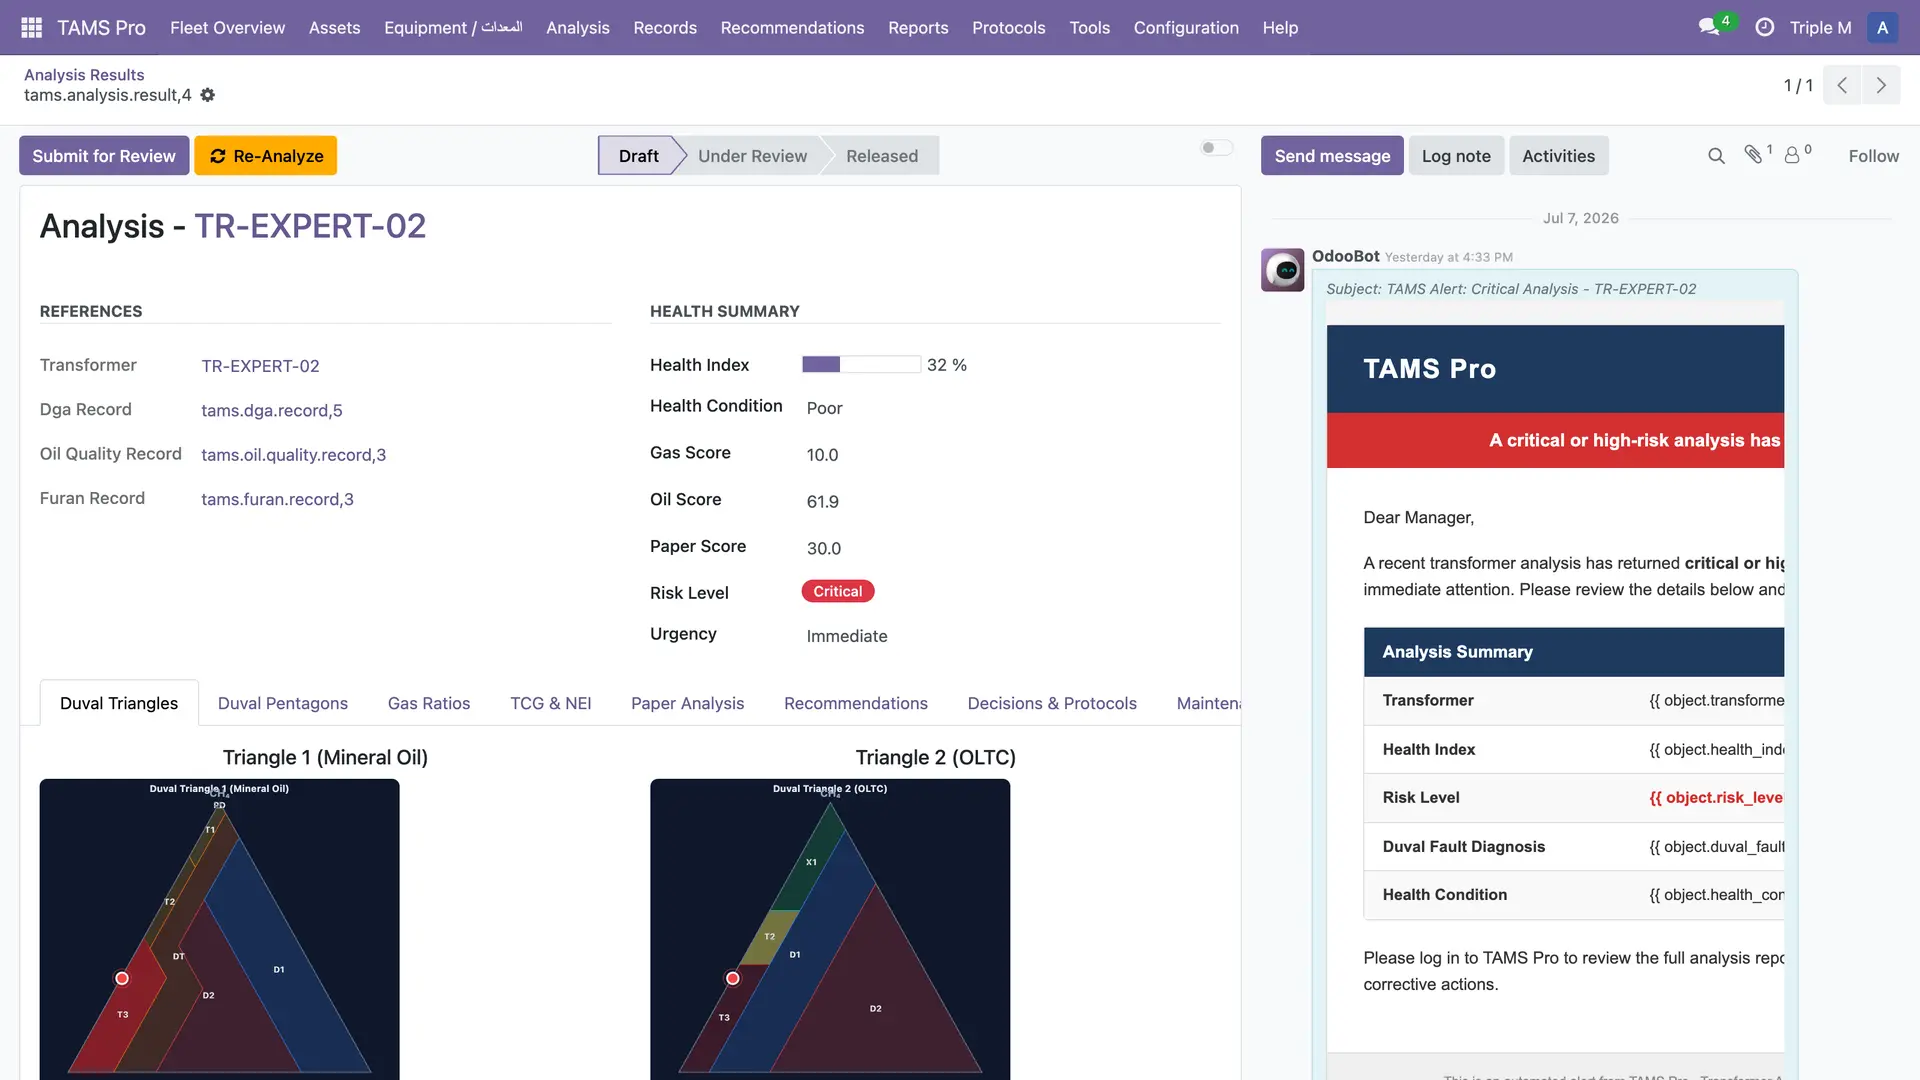Select the Draft status stage
Screen dimensions: 1920x1080
638,156
